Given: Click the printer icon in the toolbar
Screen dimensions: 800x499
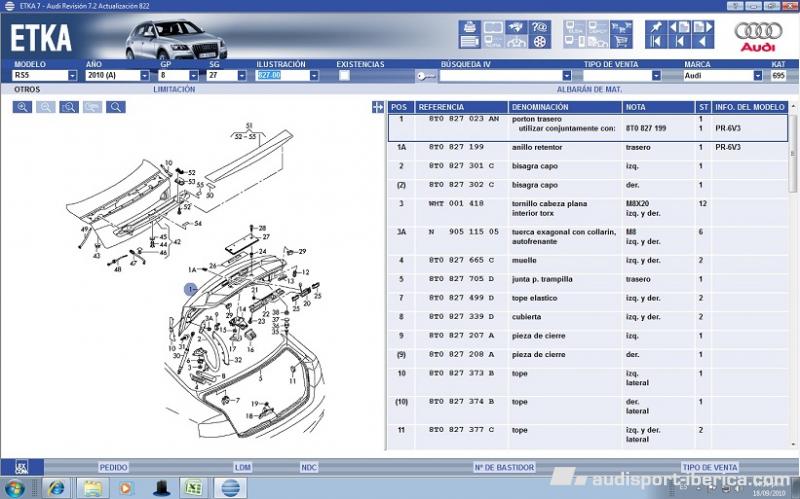Looking at the screenshot, I should pos(469,27).
